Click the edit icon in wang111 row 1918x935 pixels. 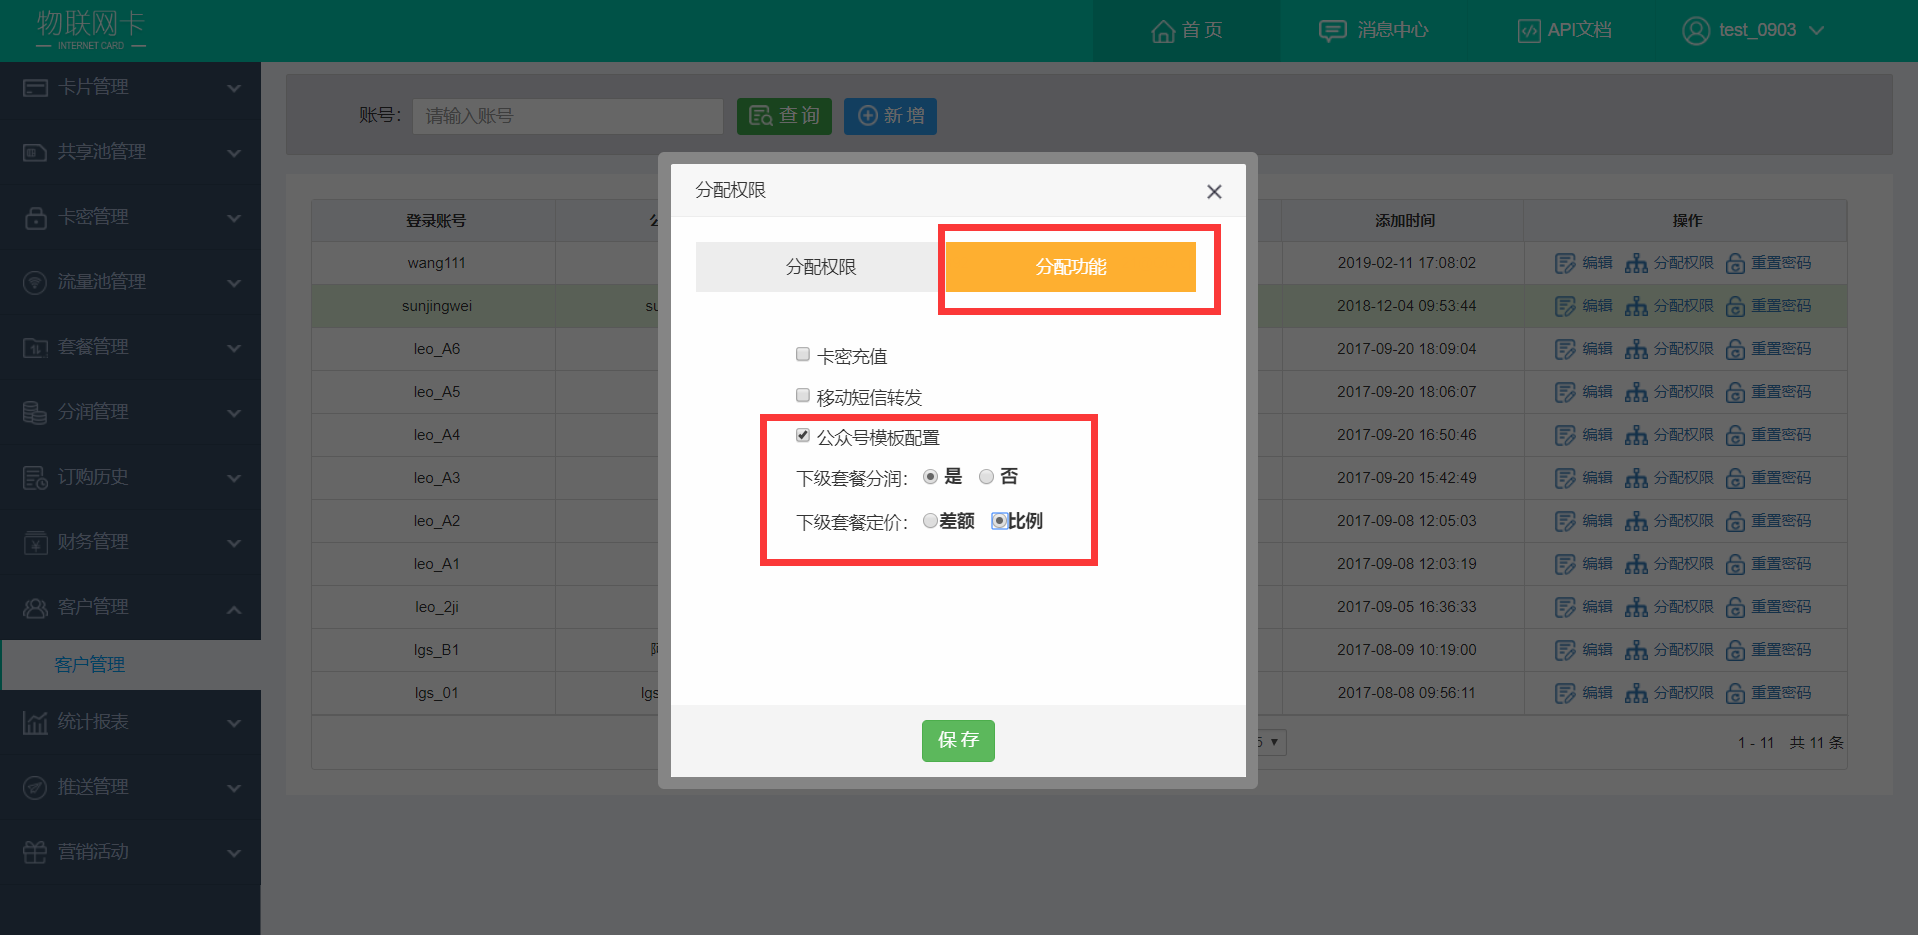[x=1565, y=264]
